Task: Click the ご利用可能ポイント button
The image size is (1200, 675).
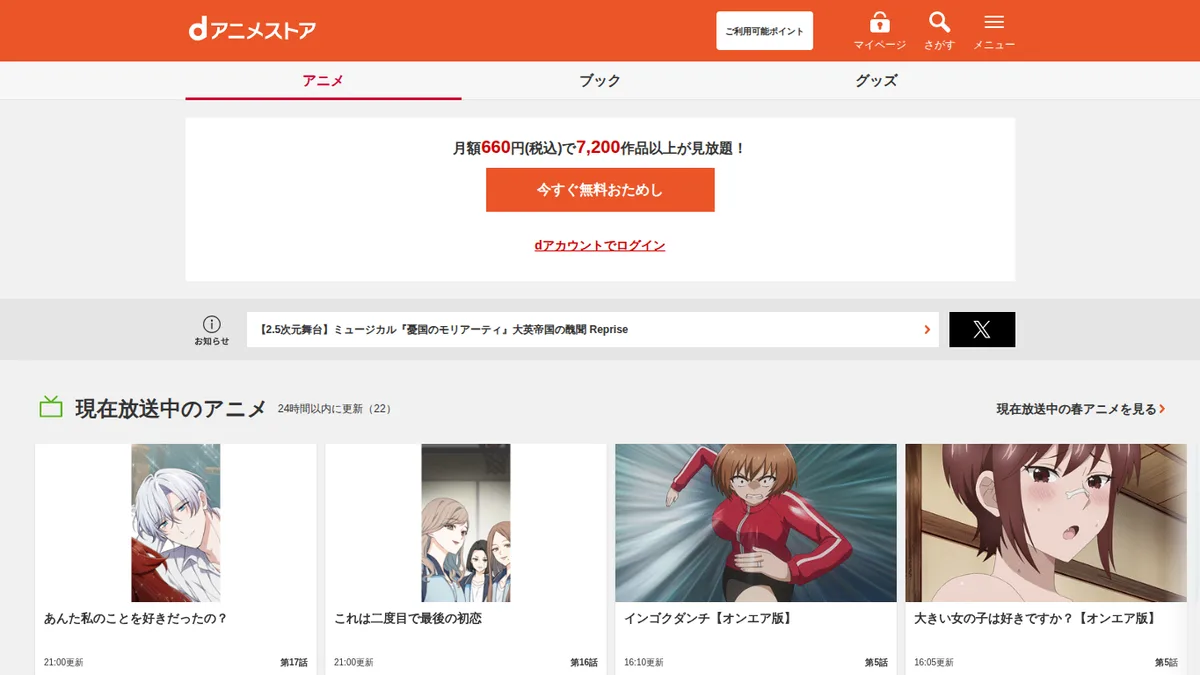Action: pos(765,31)
